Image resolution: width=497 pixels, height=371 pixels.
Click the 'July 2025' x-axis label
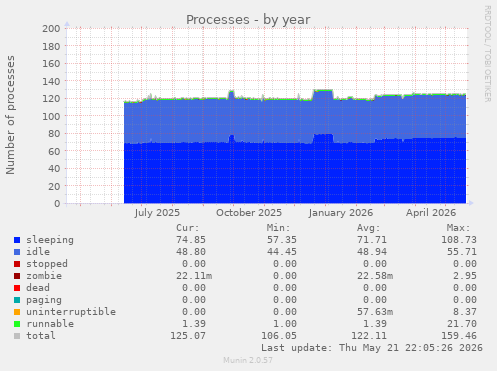tap(157, 213)
